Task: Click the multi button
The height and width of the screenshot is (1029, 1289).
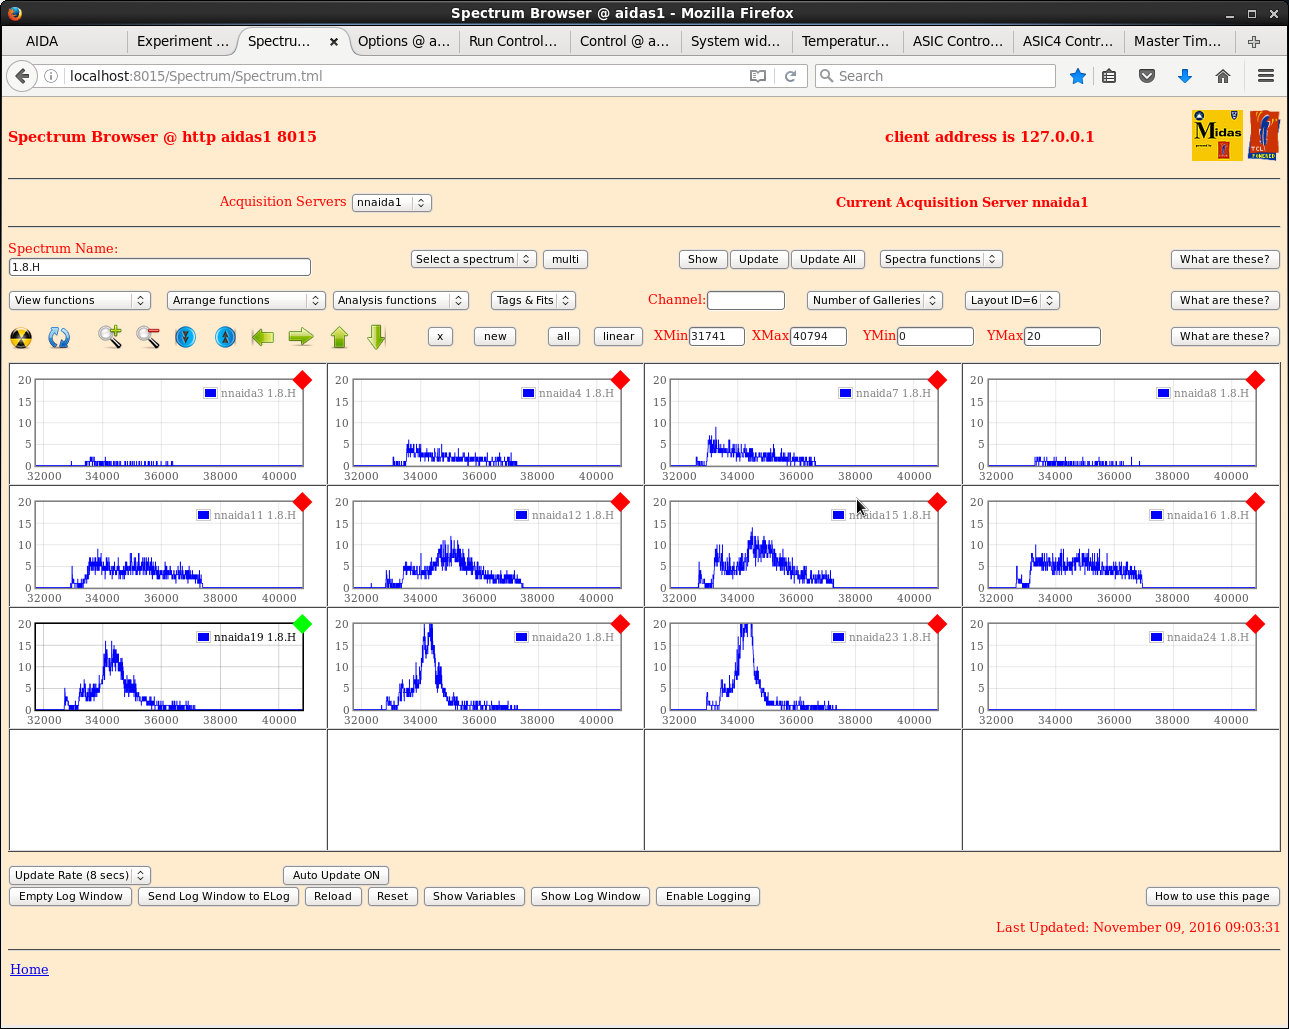Action: (565, 259)
